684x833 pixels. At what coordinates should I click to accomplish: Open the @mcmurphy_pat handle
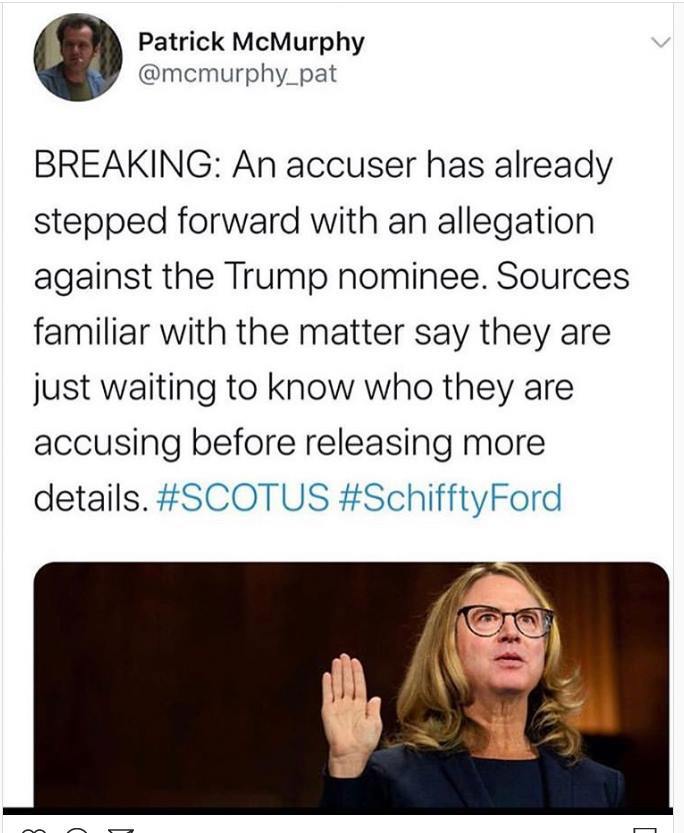237,74
